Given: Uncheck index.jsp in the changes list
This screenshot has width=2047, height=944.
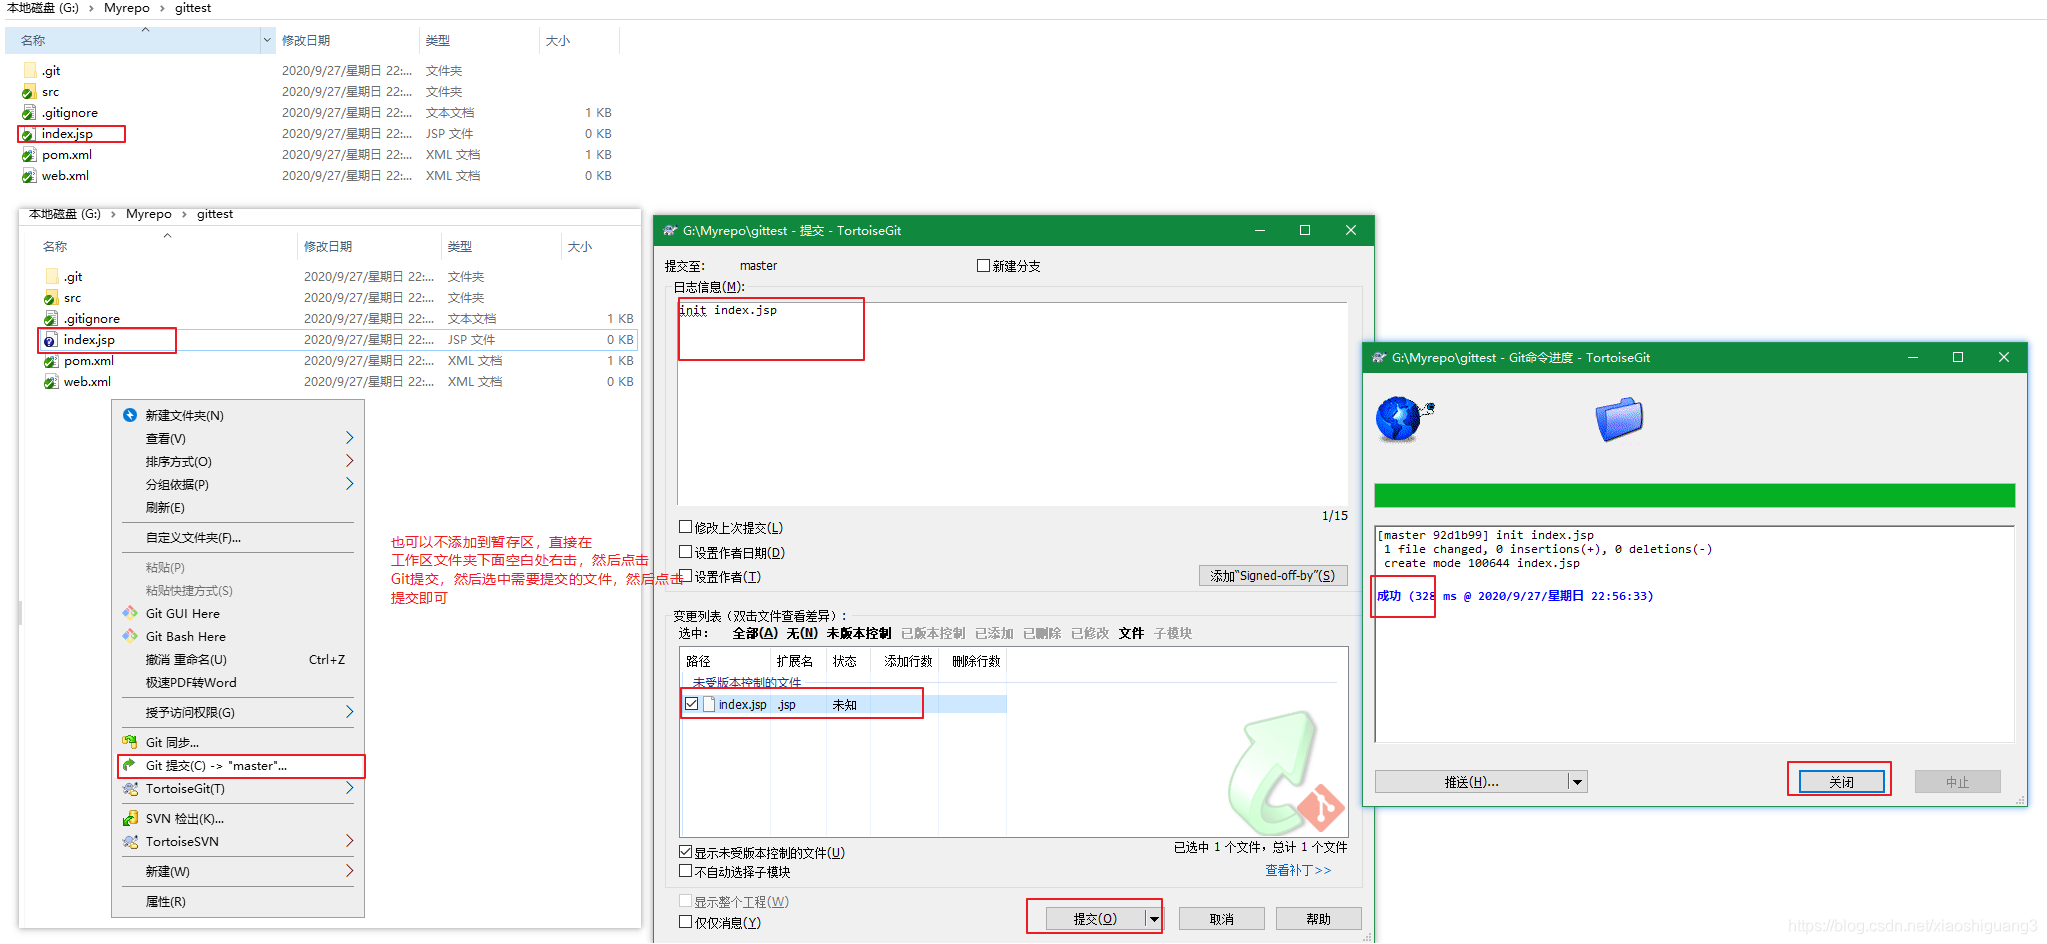Looking at the screenshot, I should point(691,704).
